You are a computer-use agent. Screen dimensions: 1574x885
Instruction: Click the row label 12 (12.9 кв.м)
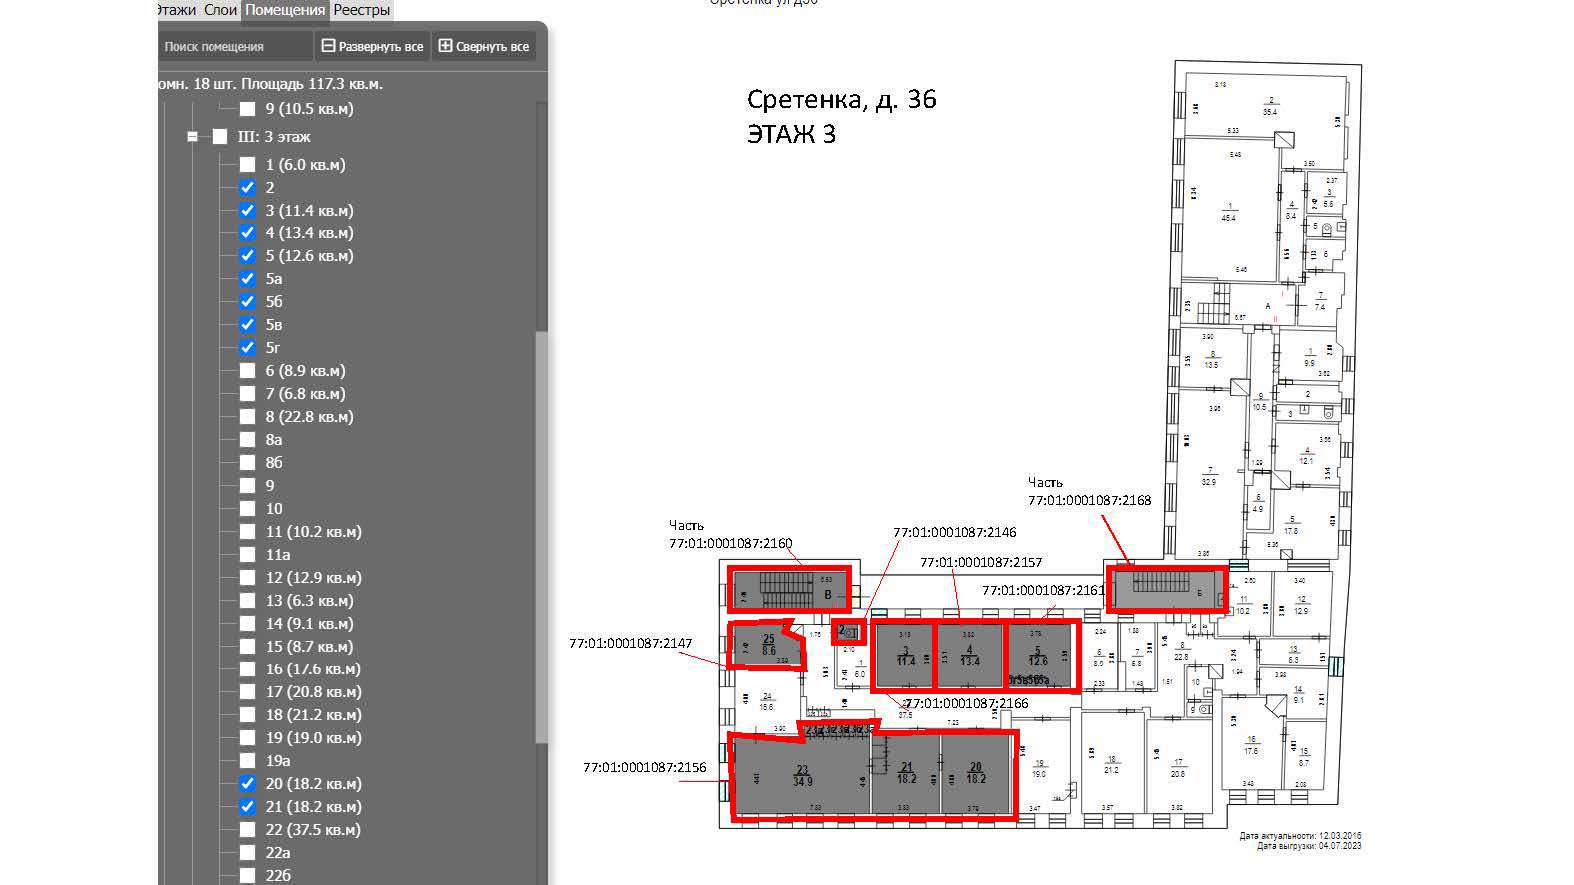(x=313, y=578)
